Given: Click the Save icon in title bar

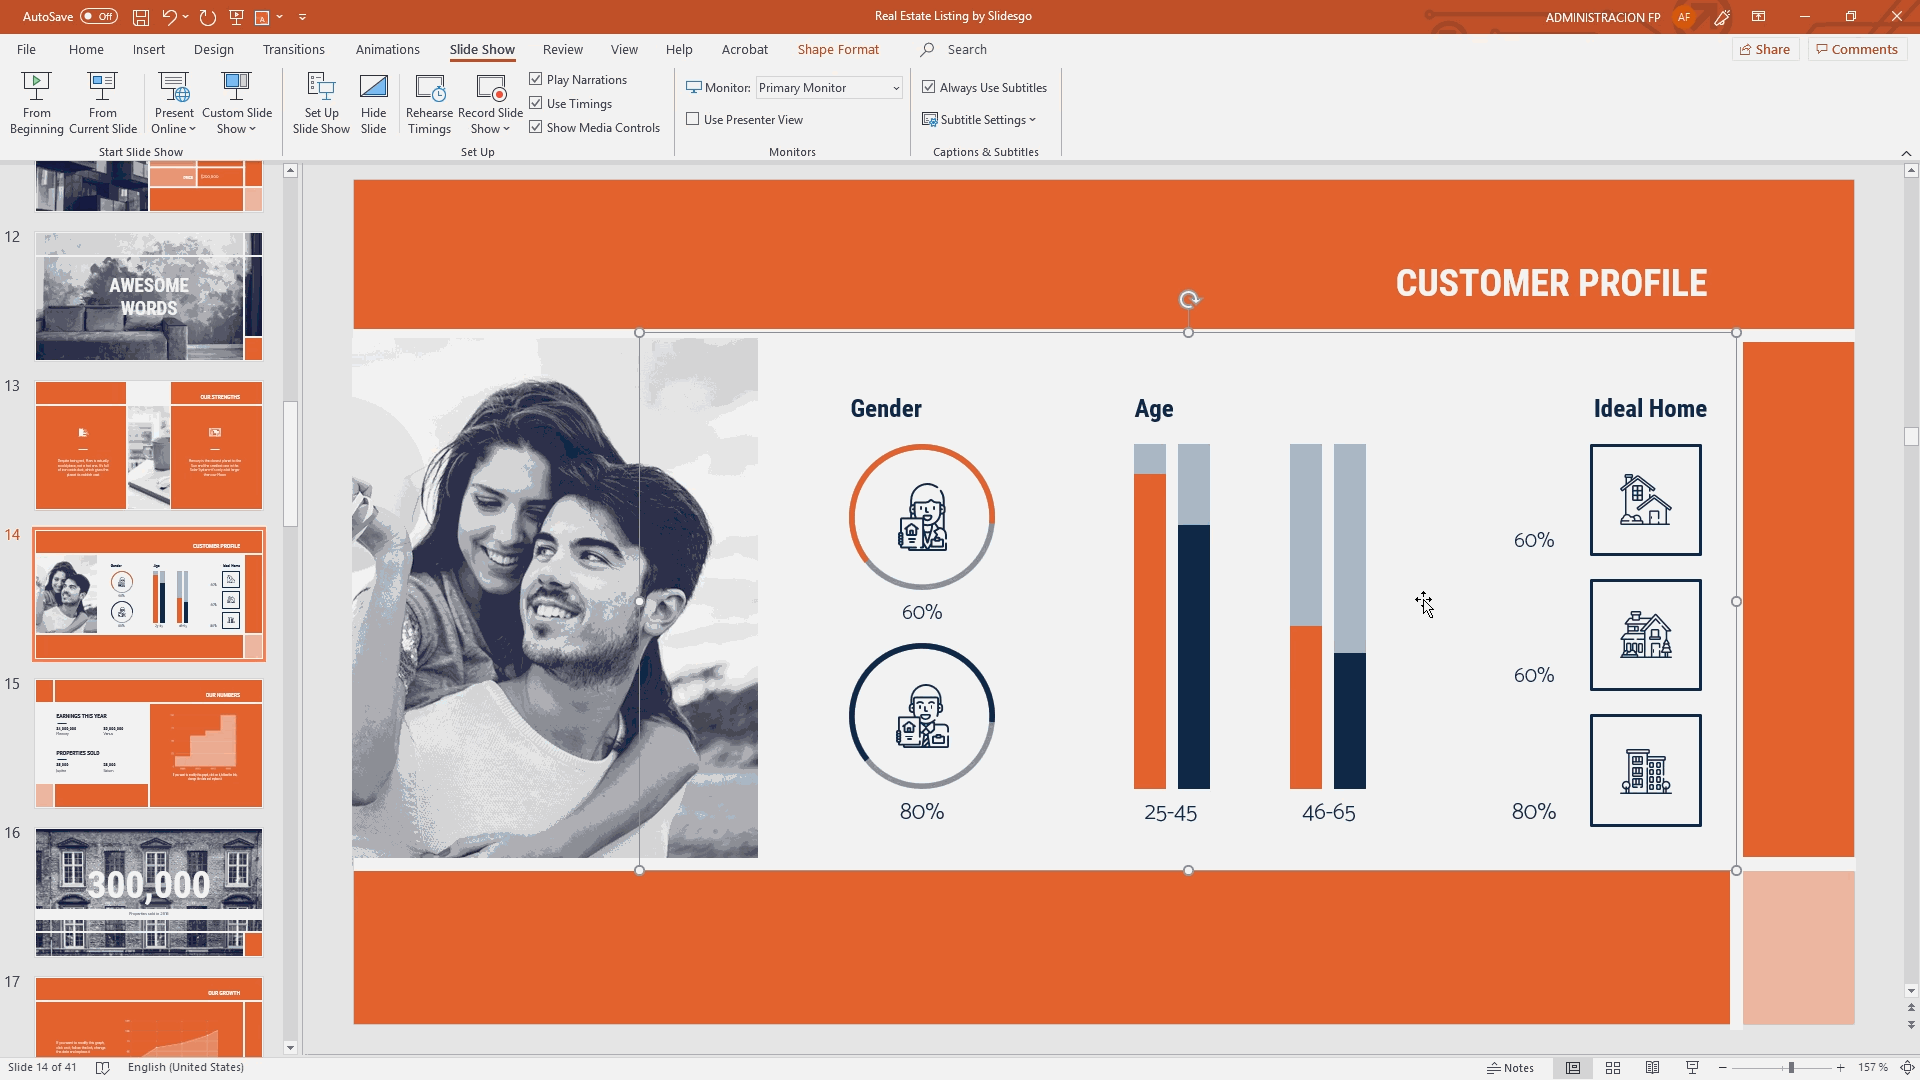Looking at the screenshot, I should (141, 17).
